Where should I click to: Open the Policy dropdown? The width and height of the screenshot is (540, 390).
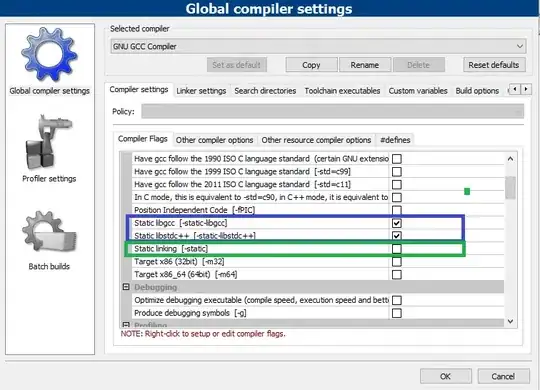tap(333, 111)
